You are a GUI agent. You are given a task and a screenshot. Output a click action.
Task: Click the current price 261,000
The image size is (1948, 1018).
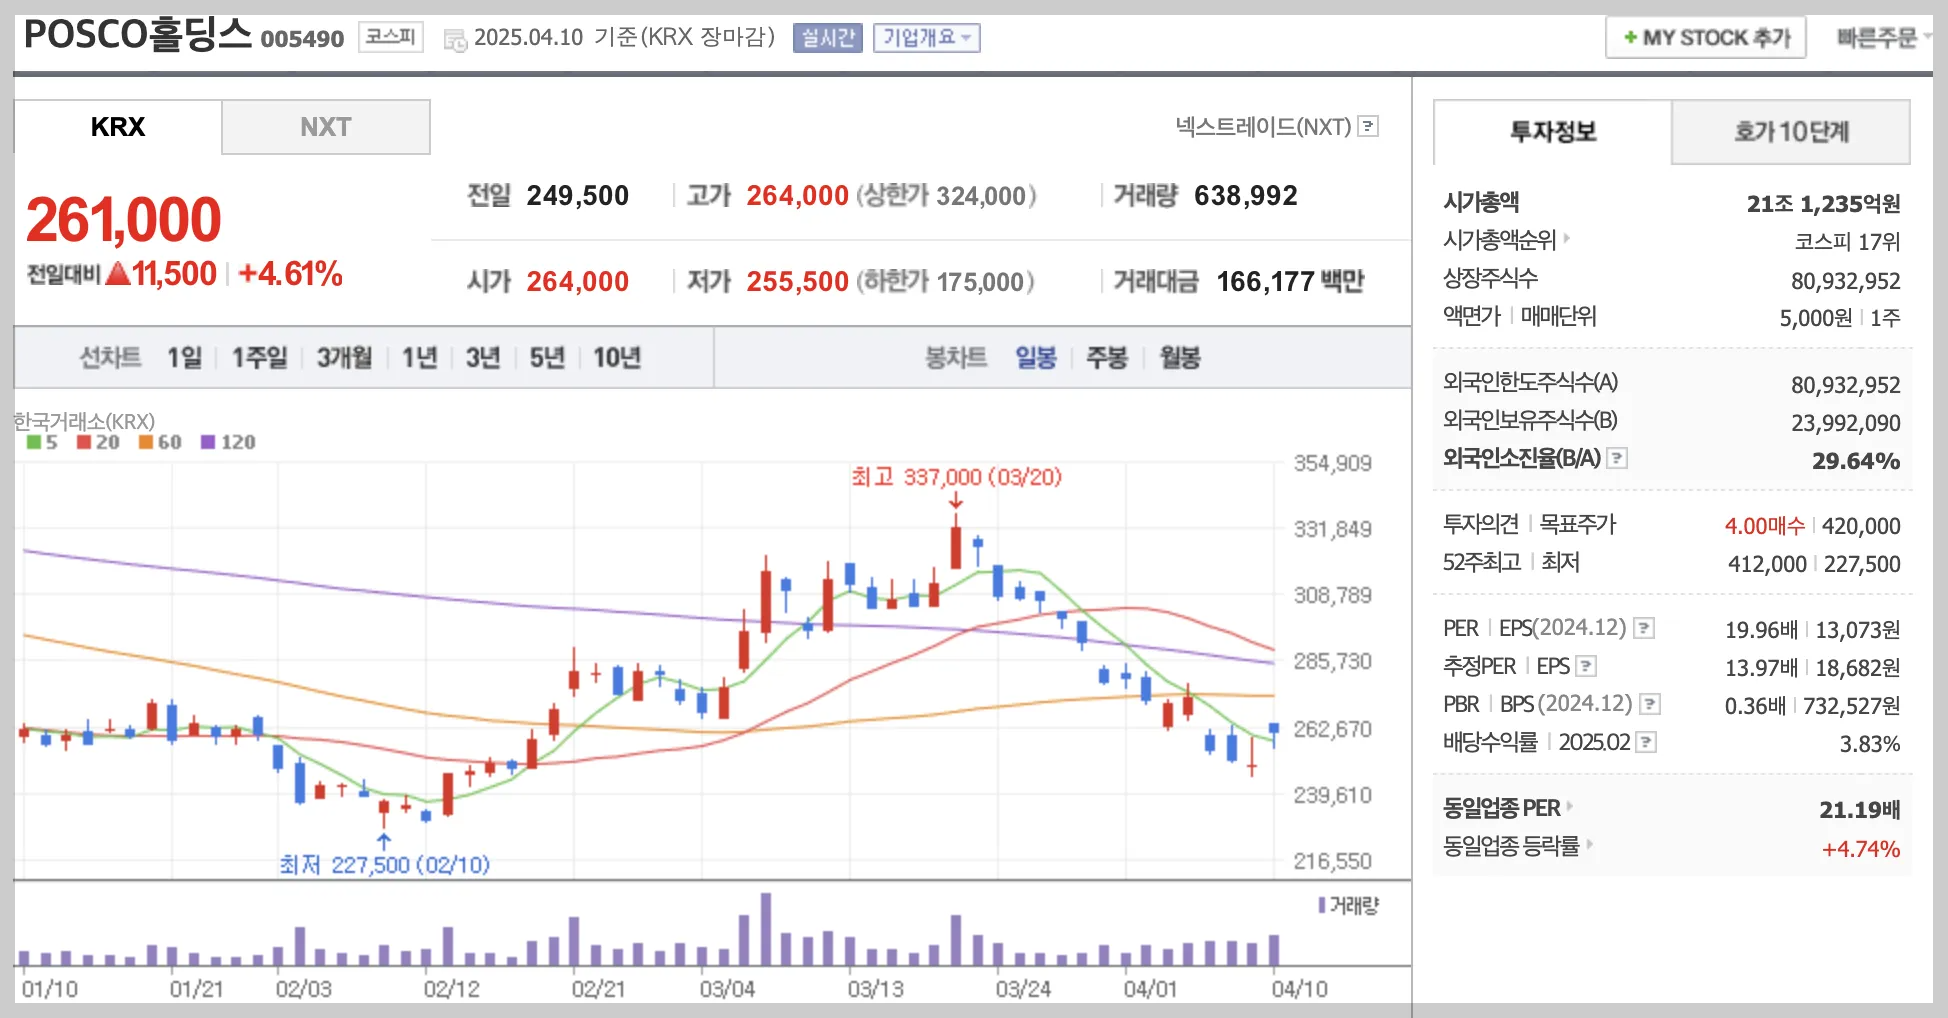[124, 220]
